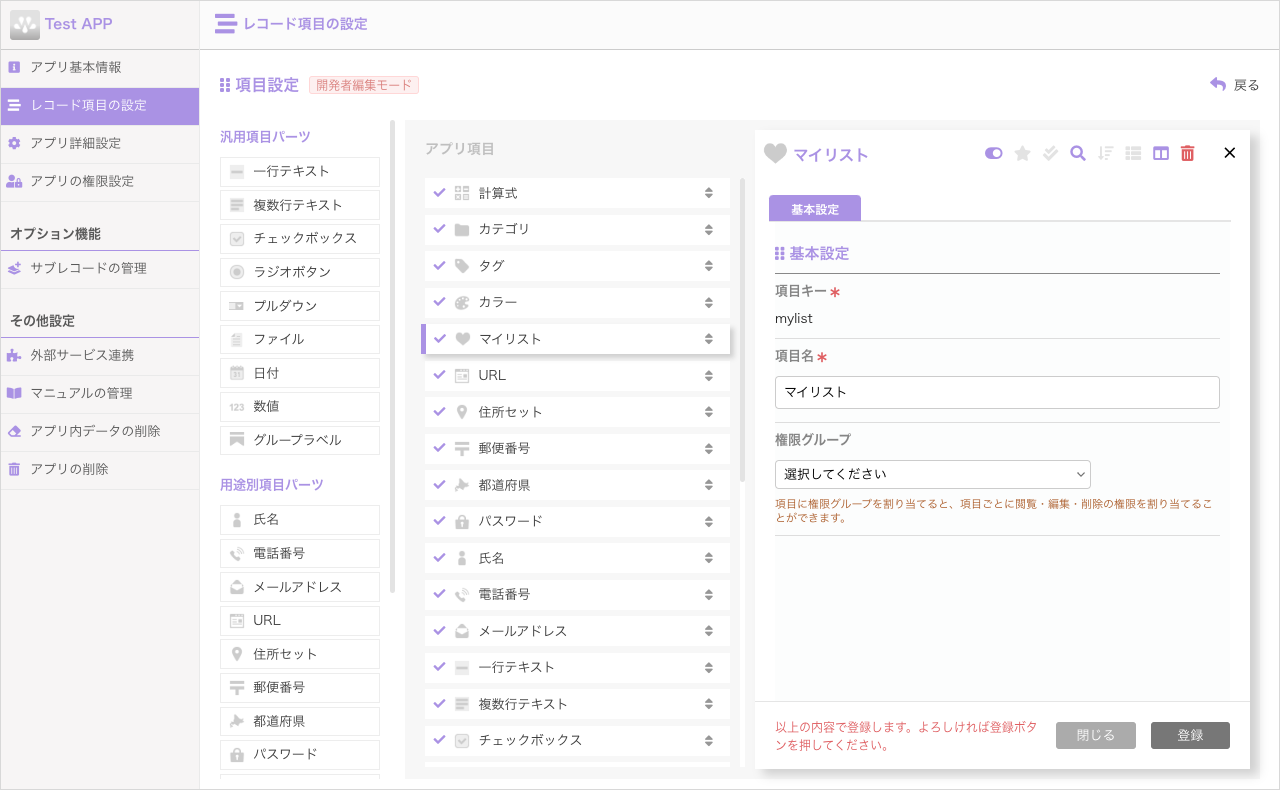The image size is (1280, 790).
Task: Toggle checkmark on カテゴリ app item
Action: pos(440,229)
